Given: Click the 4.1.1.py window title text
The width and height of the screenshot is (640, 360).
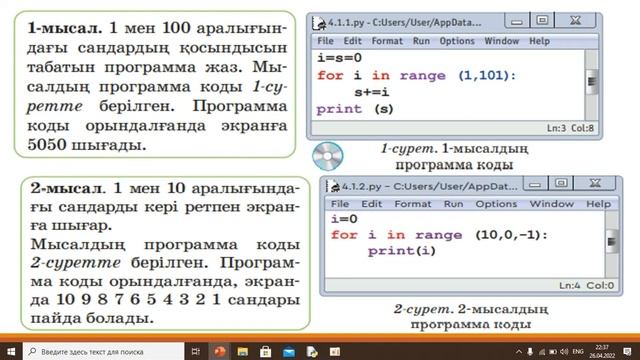Looking at the screenshot, I should [x=404, y=22].
